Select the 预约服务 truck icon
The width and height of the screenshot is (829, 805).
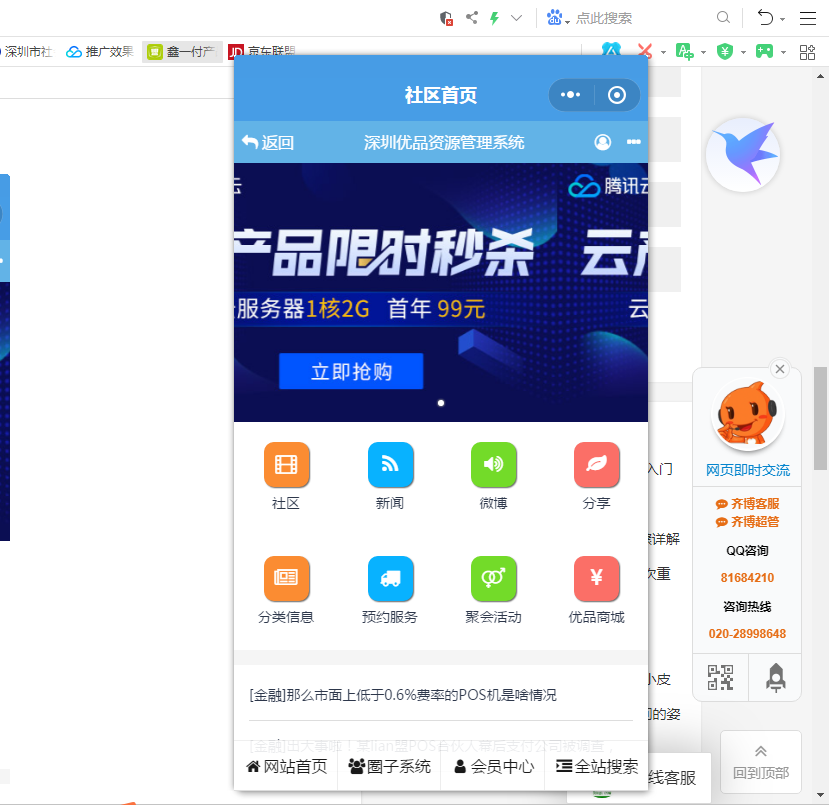(390, 579)
